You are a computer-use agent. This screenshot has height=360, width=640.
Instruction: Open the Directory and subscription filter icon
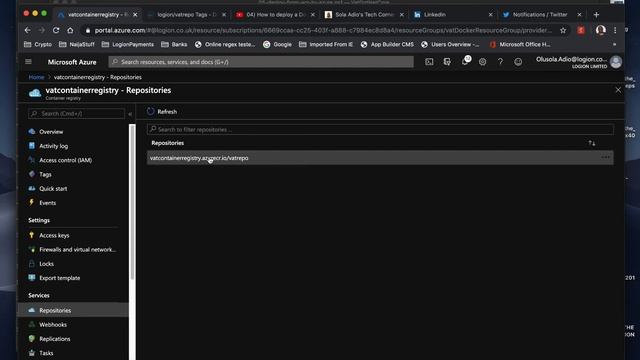coord(447,62)
